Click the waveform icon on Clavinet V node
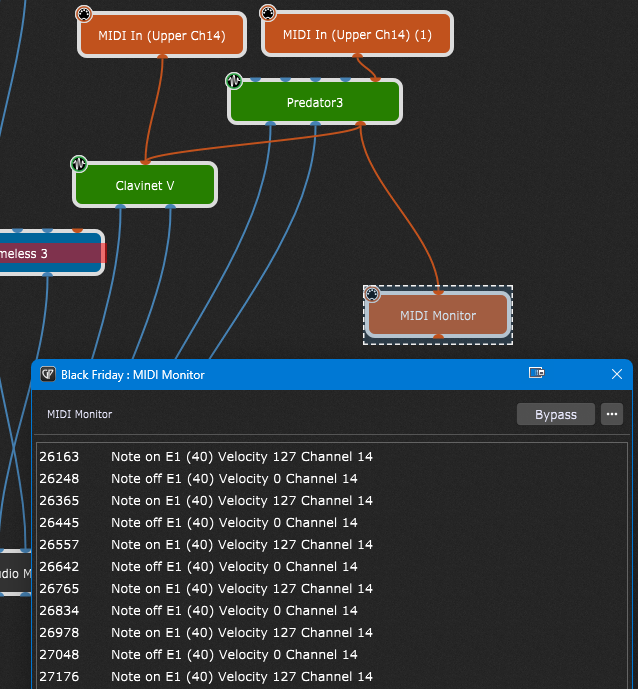This screenshot has height=689, width=638. [x=79, y=164]
